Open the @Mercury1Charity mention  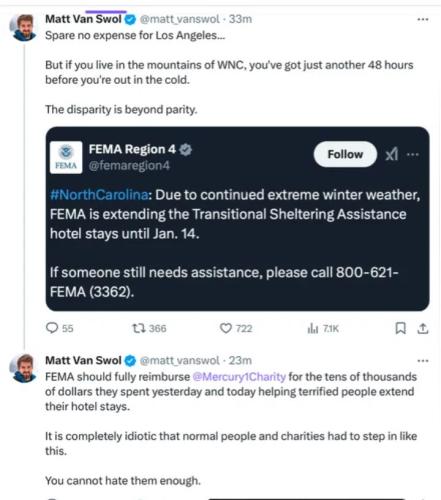(239, 377)
